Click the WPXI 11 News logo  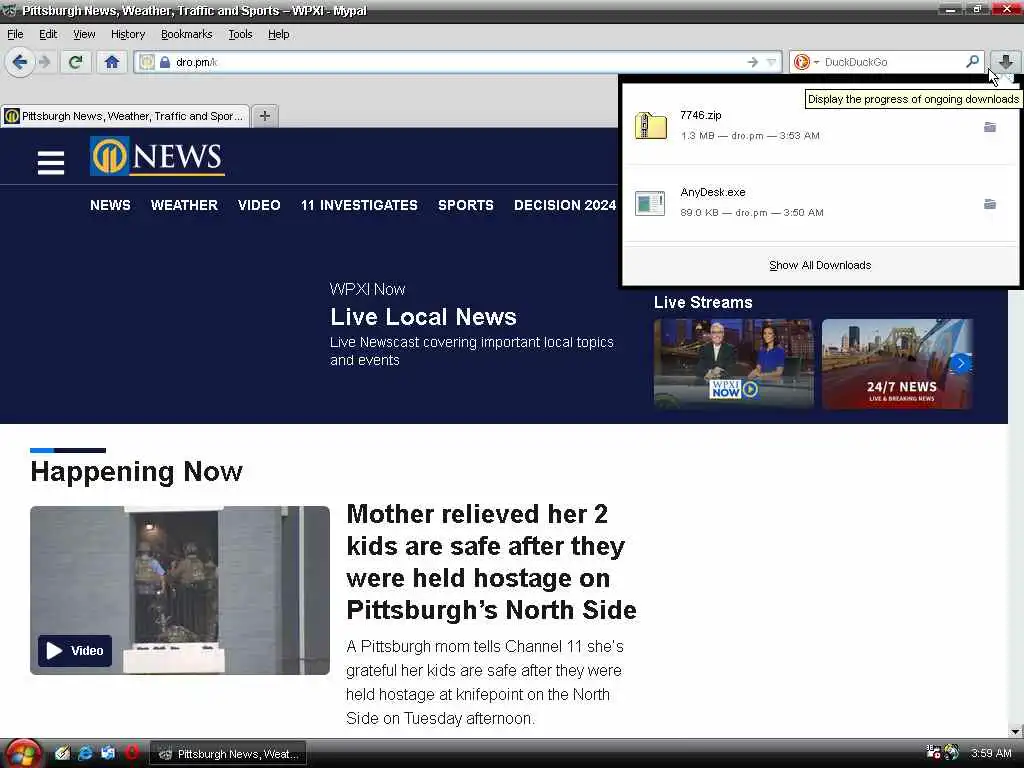pos(157,156)
